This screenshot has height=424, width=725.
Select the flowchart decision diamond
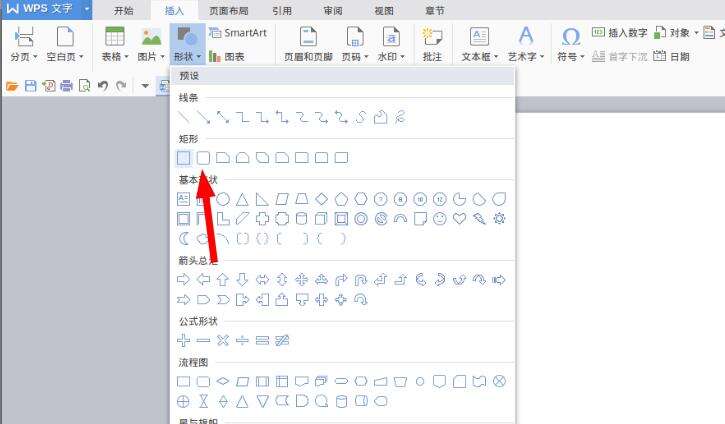(223, 381)
